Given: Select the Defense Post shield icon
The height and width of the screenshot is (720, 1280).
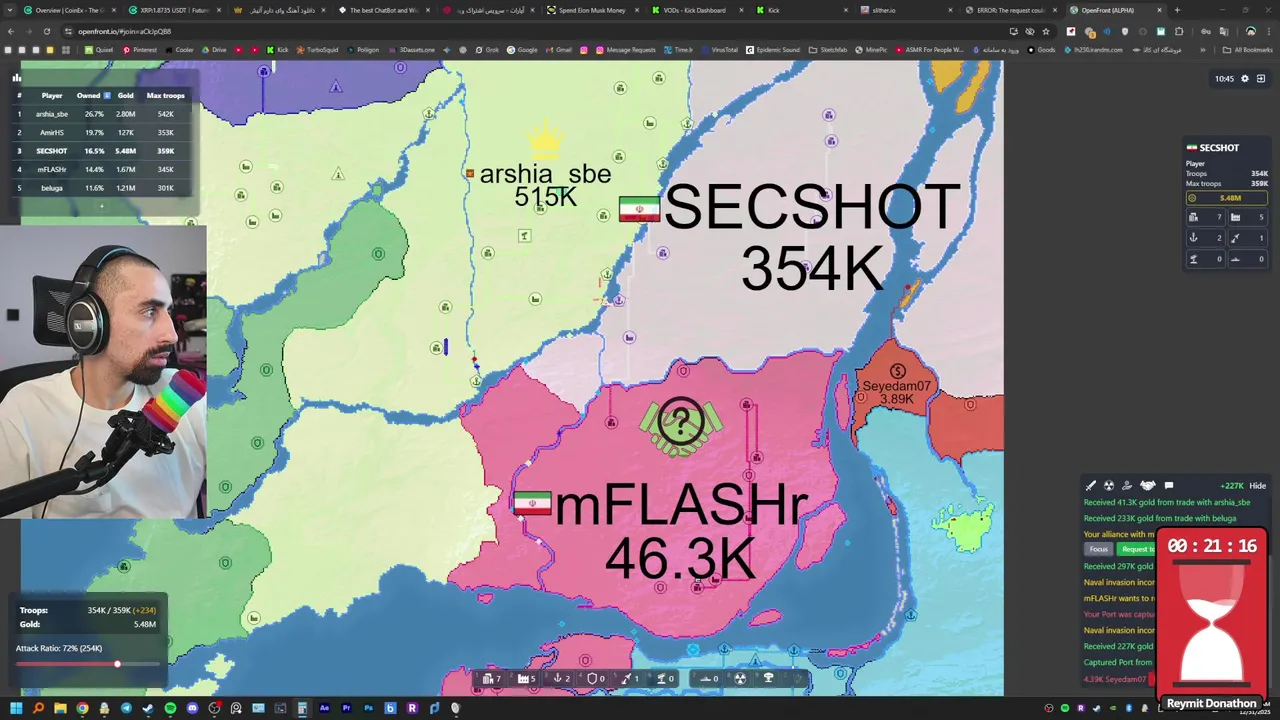Looking at the screenshot, I should point(592,679).
